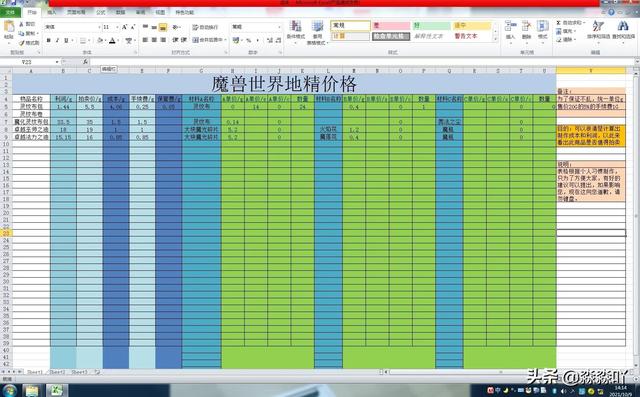
Task: Toggle Italic formatting
Action: click(57, 40)
